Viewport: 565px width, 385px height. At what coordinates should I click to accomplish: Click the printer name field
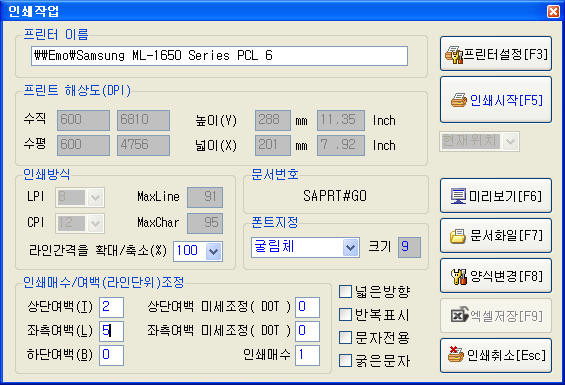coord(219,56)
